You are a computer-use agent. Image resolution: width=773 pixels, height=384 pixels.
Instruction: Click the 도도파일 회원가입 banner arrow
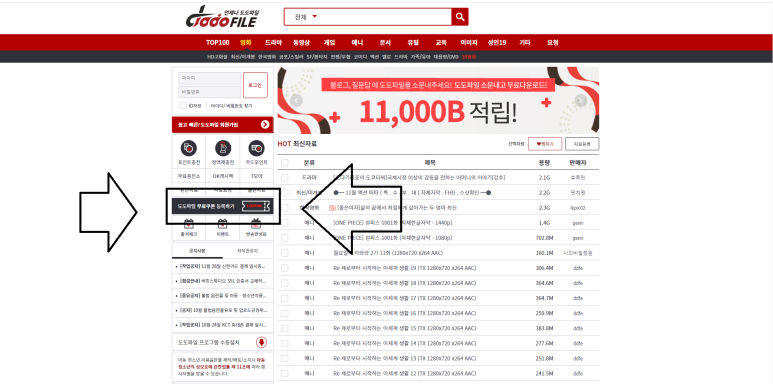click(x=266, y=125)
